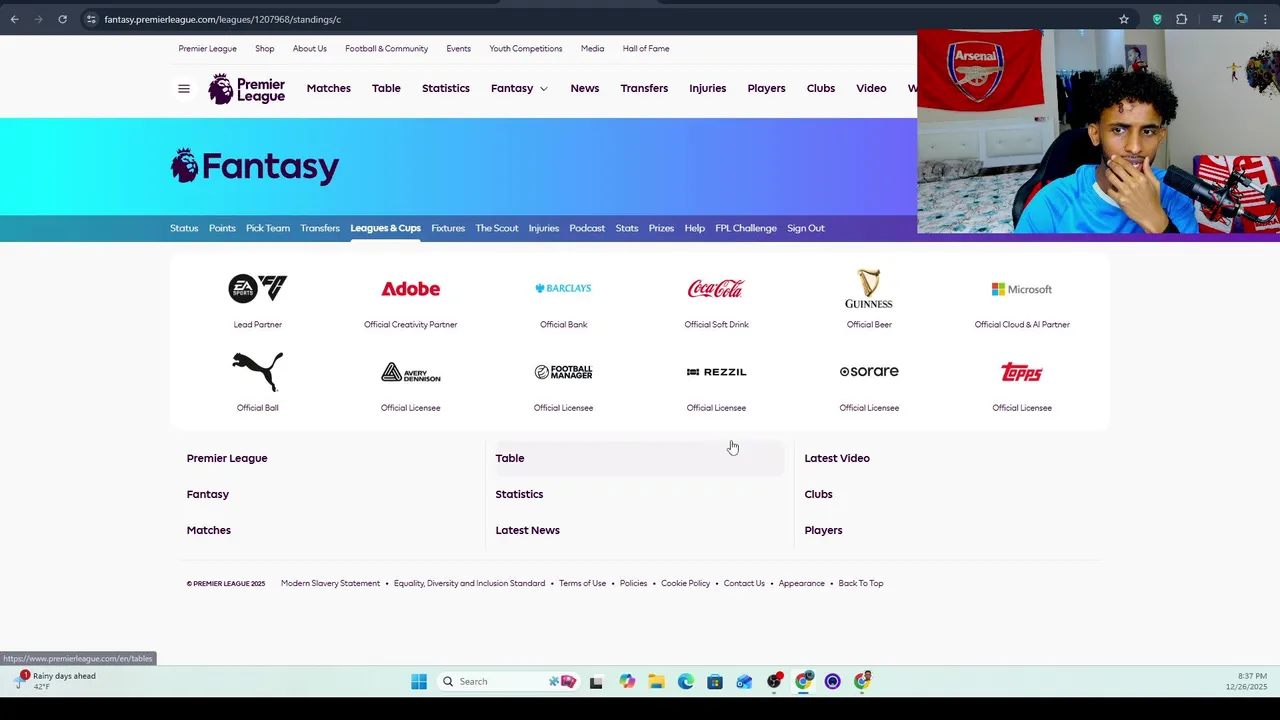The width and height of the screenshot is (1280, 720).
Task: Open The Scout tab
Action: point(497,228)
